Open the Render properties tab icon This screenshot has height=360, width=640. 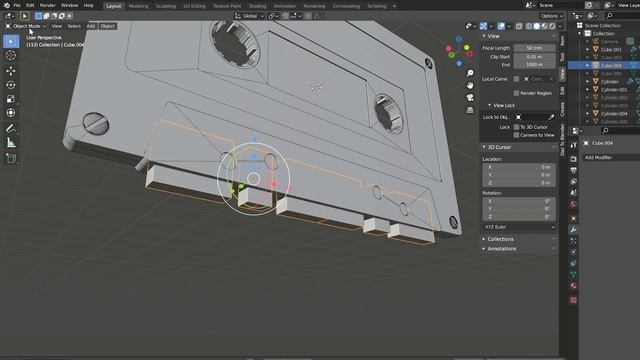(x=573, y=159)
